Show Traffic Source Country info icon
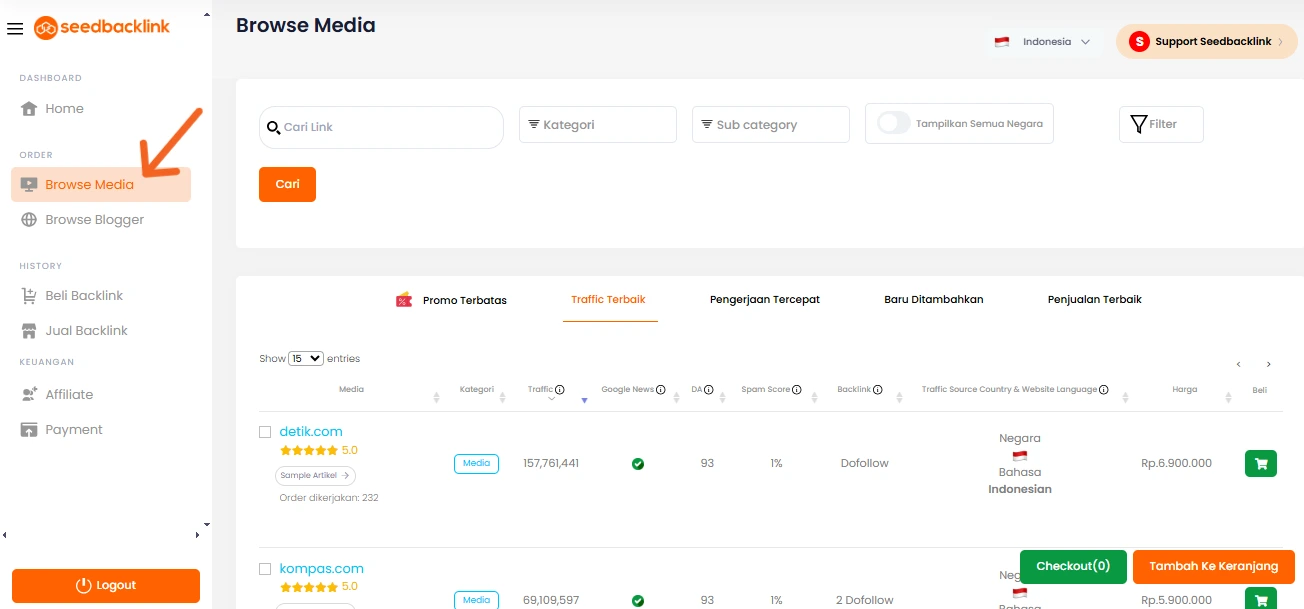The height and width of the screenshot is (609, 1304). point(1104,390)
